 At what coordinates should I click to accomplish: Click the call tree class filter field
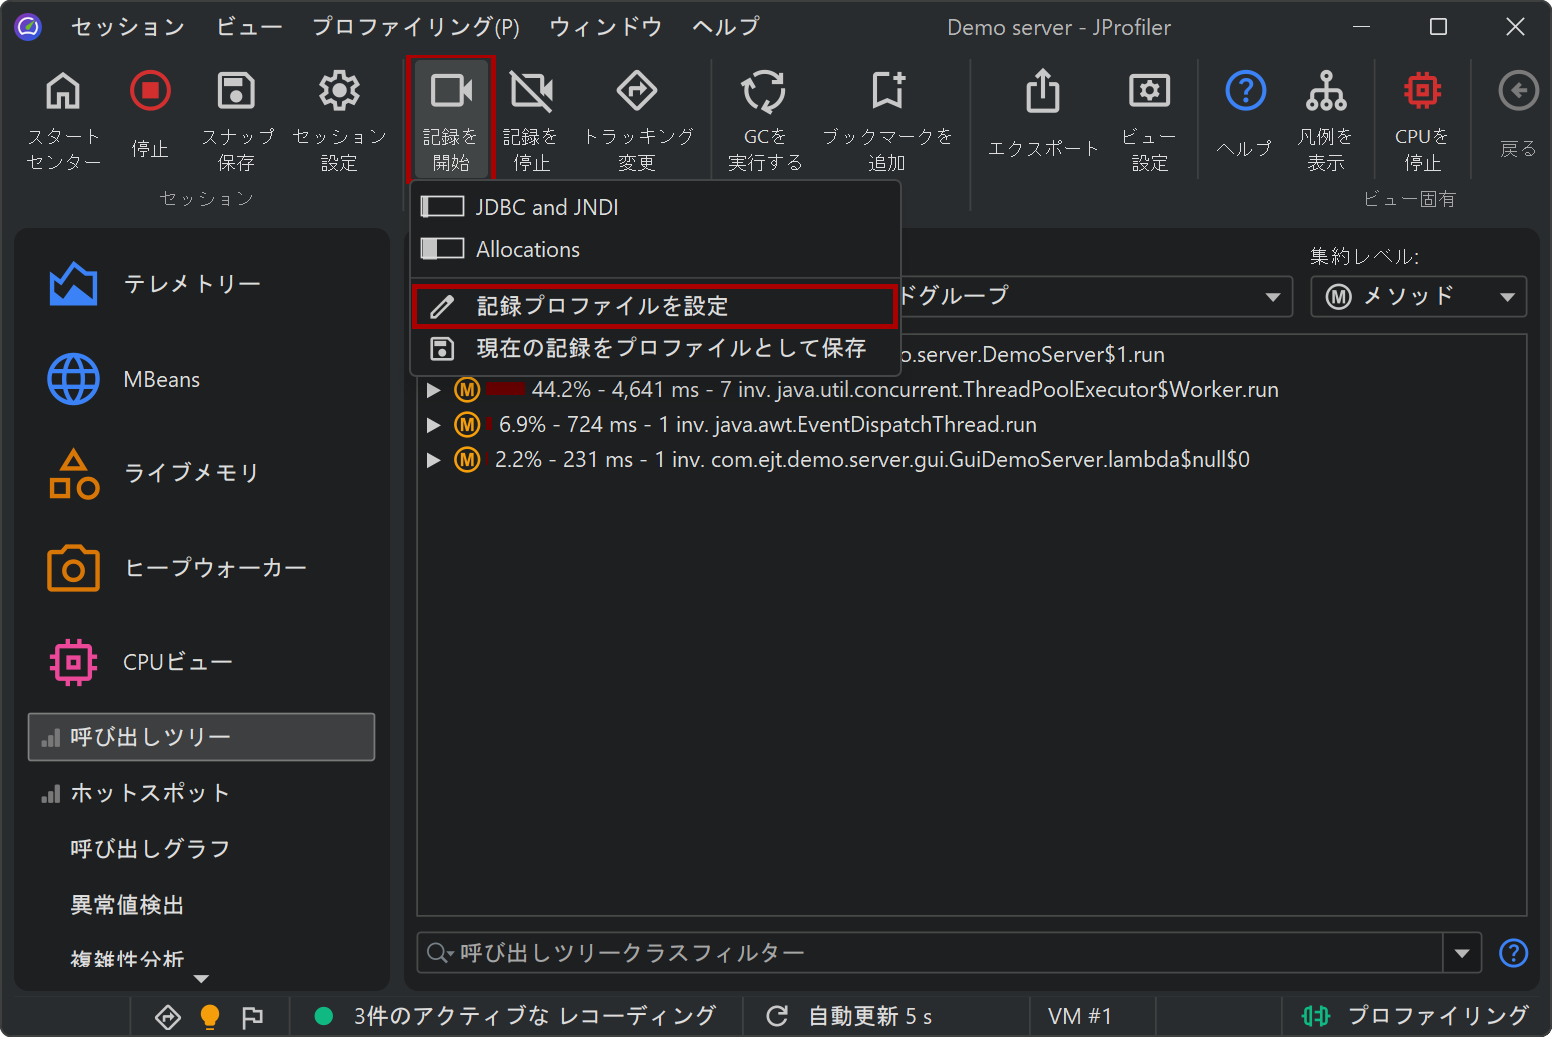[x=930, y=953]
